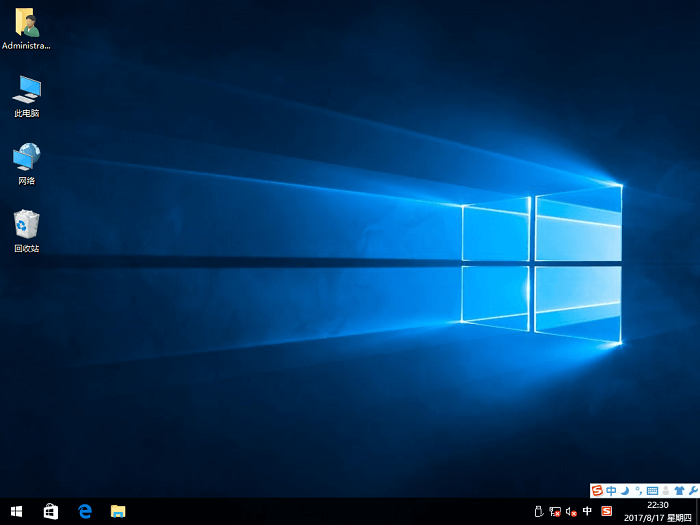Click the Sogou logo on the floating IME bar

click(x=597, y=491)
